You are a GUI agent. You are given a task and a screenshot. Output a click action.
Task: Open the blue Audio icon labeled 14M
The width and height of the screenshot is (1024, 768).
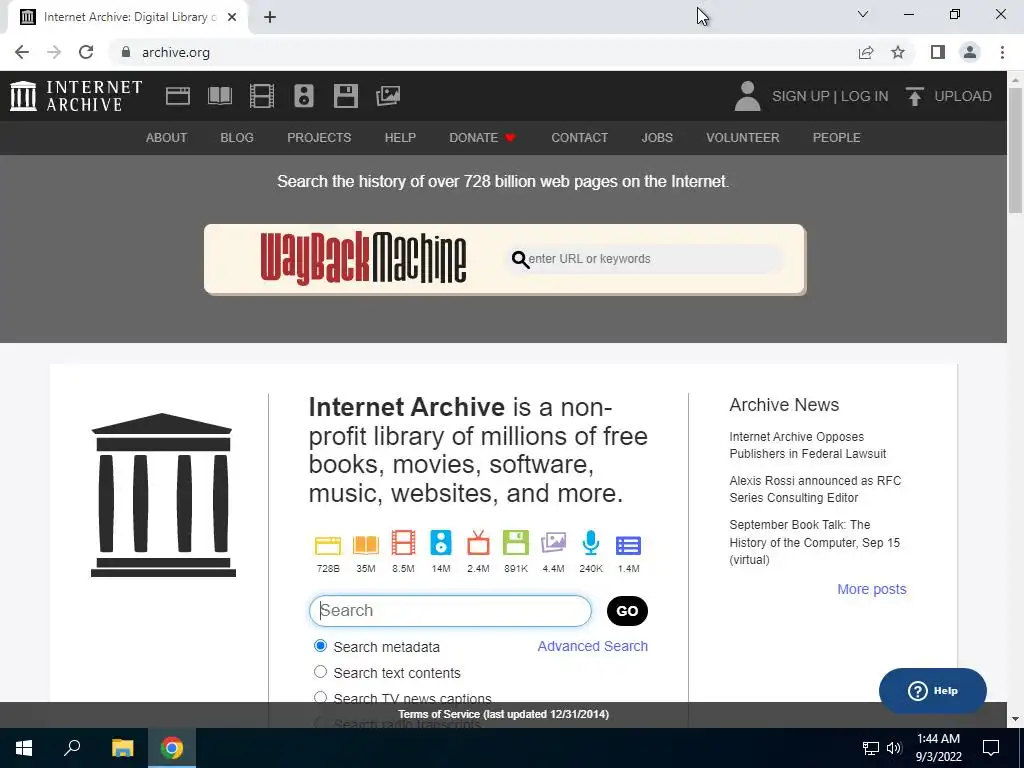point(441,543)
